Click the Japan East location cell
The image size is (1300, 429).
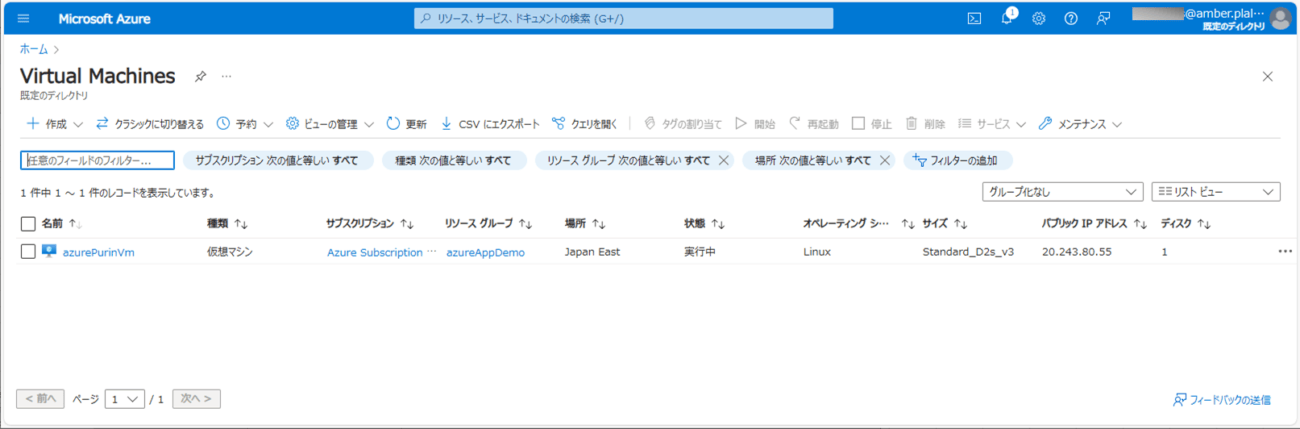(592, 252)
